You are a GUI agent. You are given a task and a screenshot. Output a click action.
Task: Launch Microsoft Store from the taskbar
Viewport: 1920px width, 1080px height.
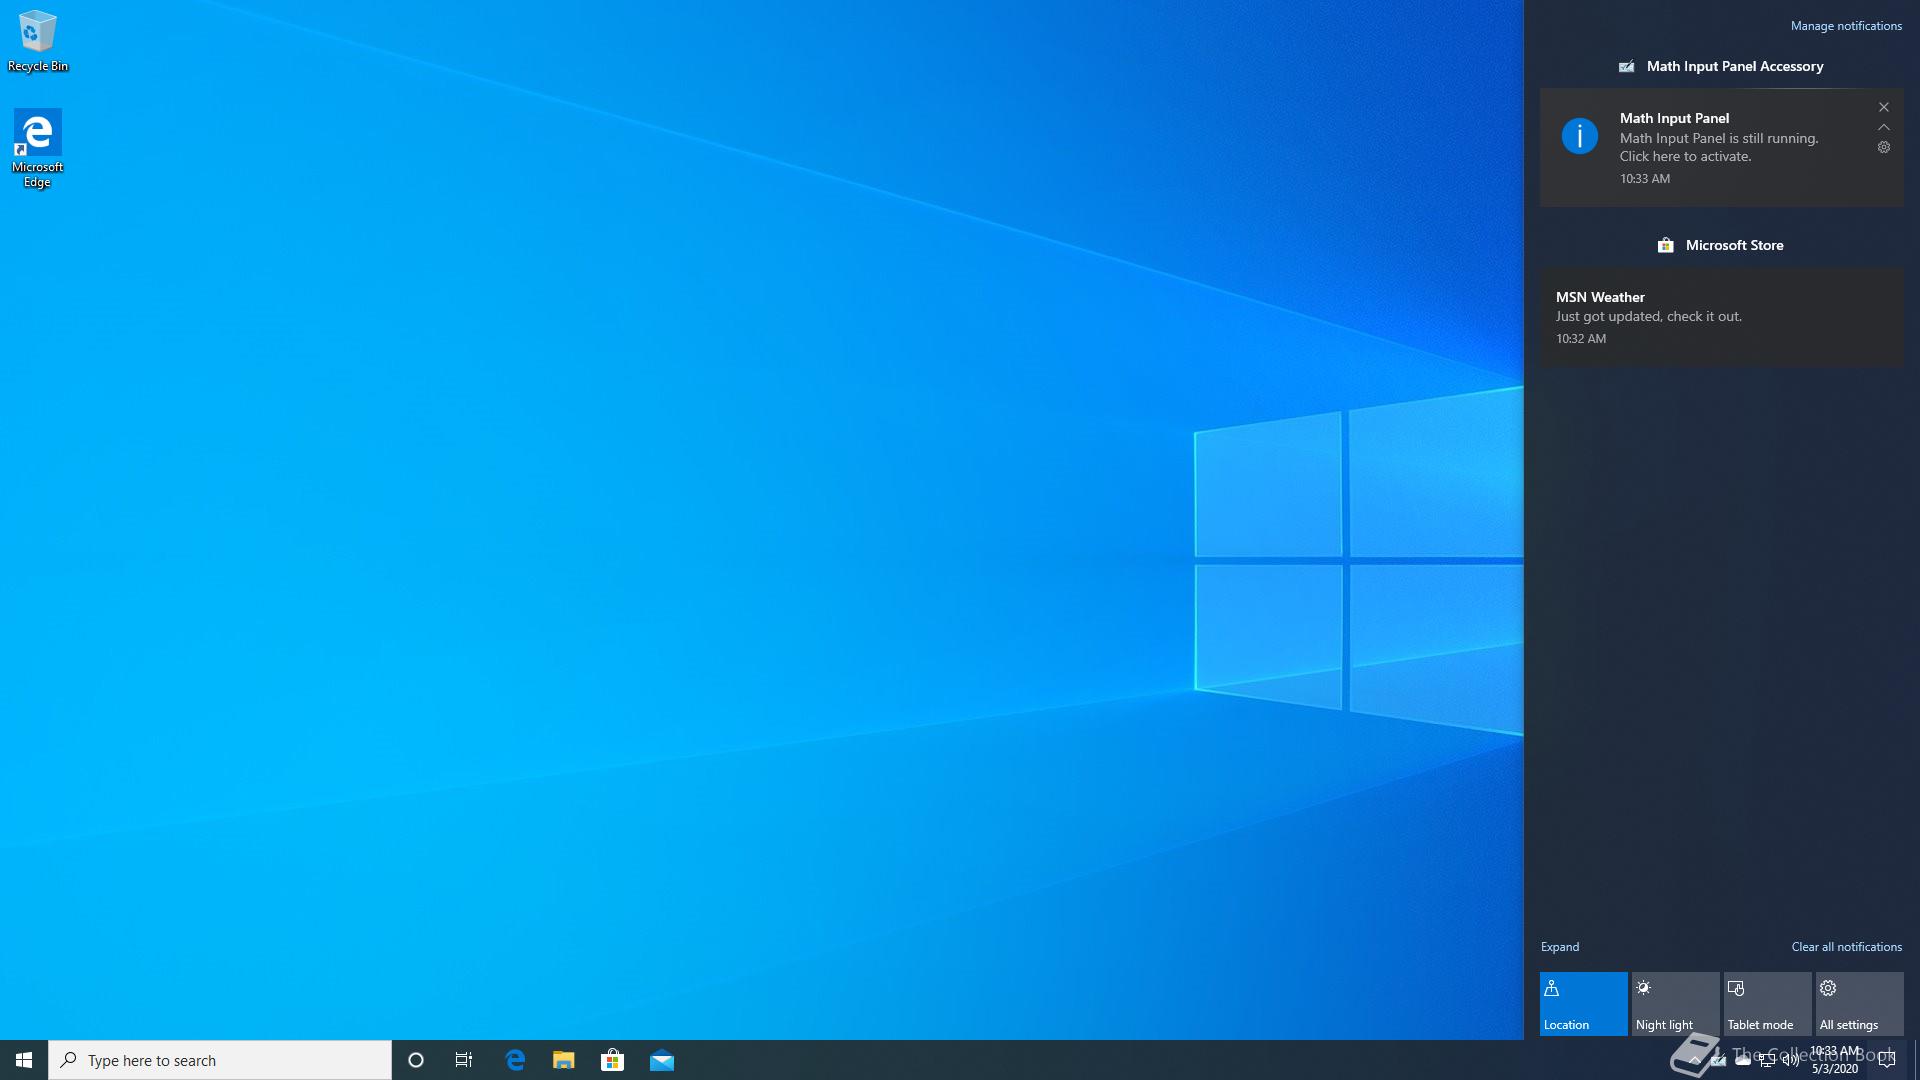[x=612, y=1060]
